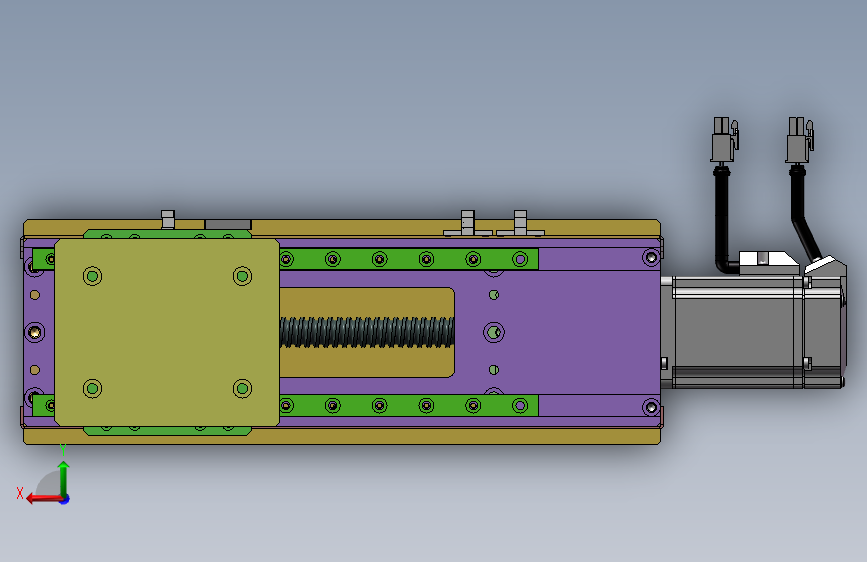Screen dimensions: 867x562
Task: Select the brass center hole on left end
Action: pos(35,332)
